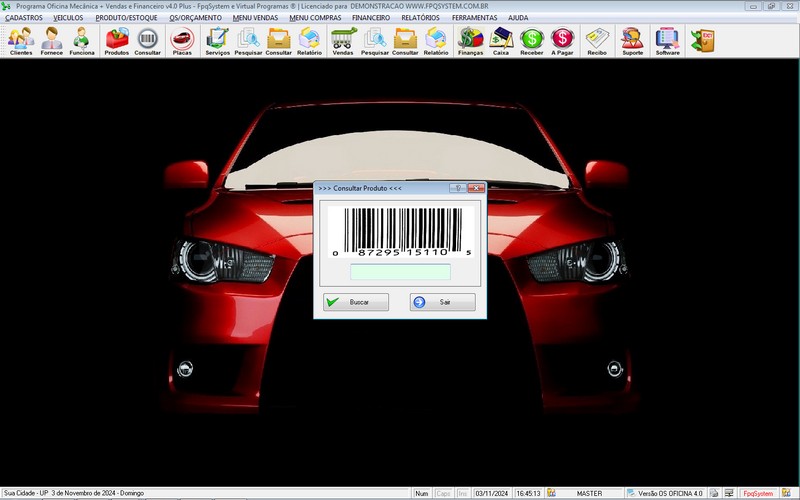Open the FINANCEIRO menu
Image resolution: width=800 pixels, height=500 pixels.
[x=370, y=18]
